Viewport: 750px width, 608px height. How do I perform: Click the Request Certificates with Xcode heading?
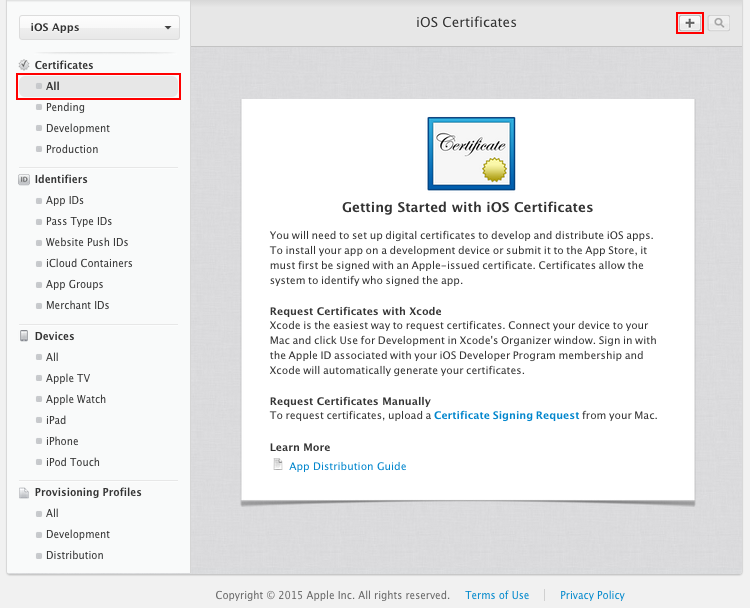pyautogui.click(x=355, y=311)
